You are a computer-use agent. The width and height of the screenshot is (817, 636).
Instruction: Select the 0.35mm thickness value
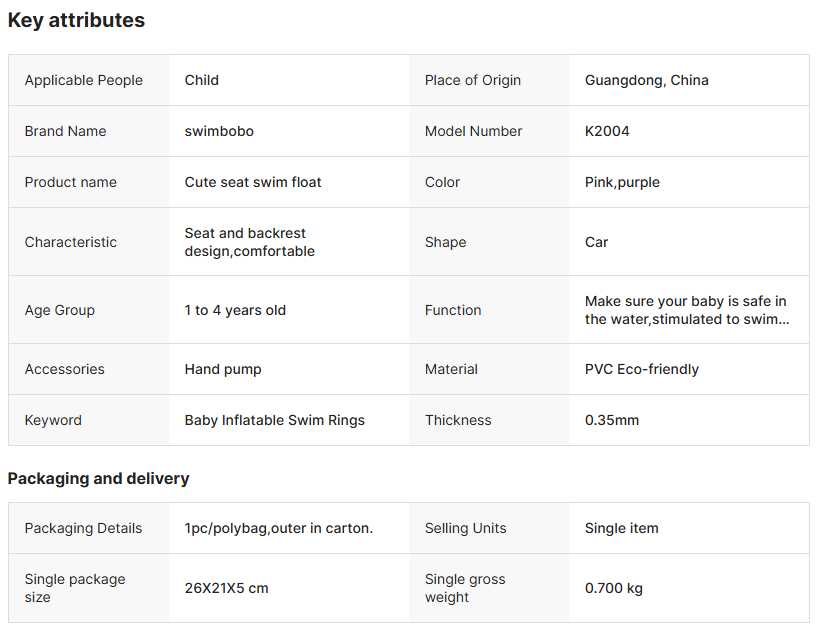(x=611, y=420)
